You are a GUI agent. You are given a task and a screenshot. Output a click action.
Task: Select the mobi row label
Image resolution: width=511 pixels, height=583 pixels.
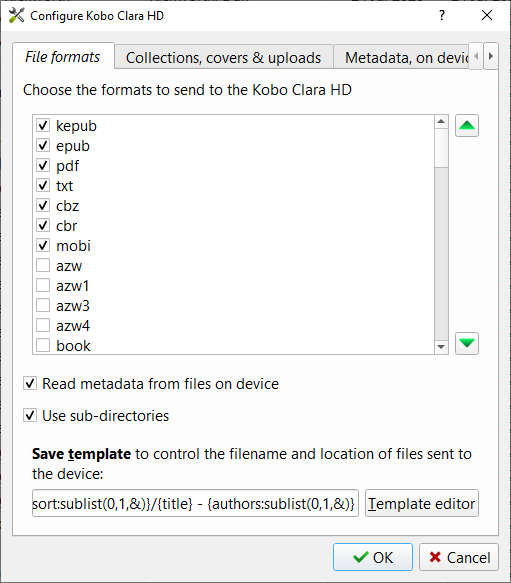coord(73,246)
